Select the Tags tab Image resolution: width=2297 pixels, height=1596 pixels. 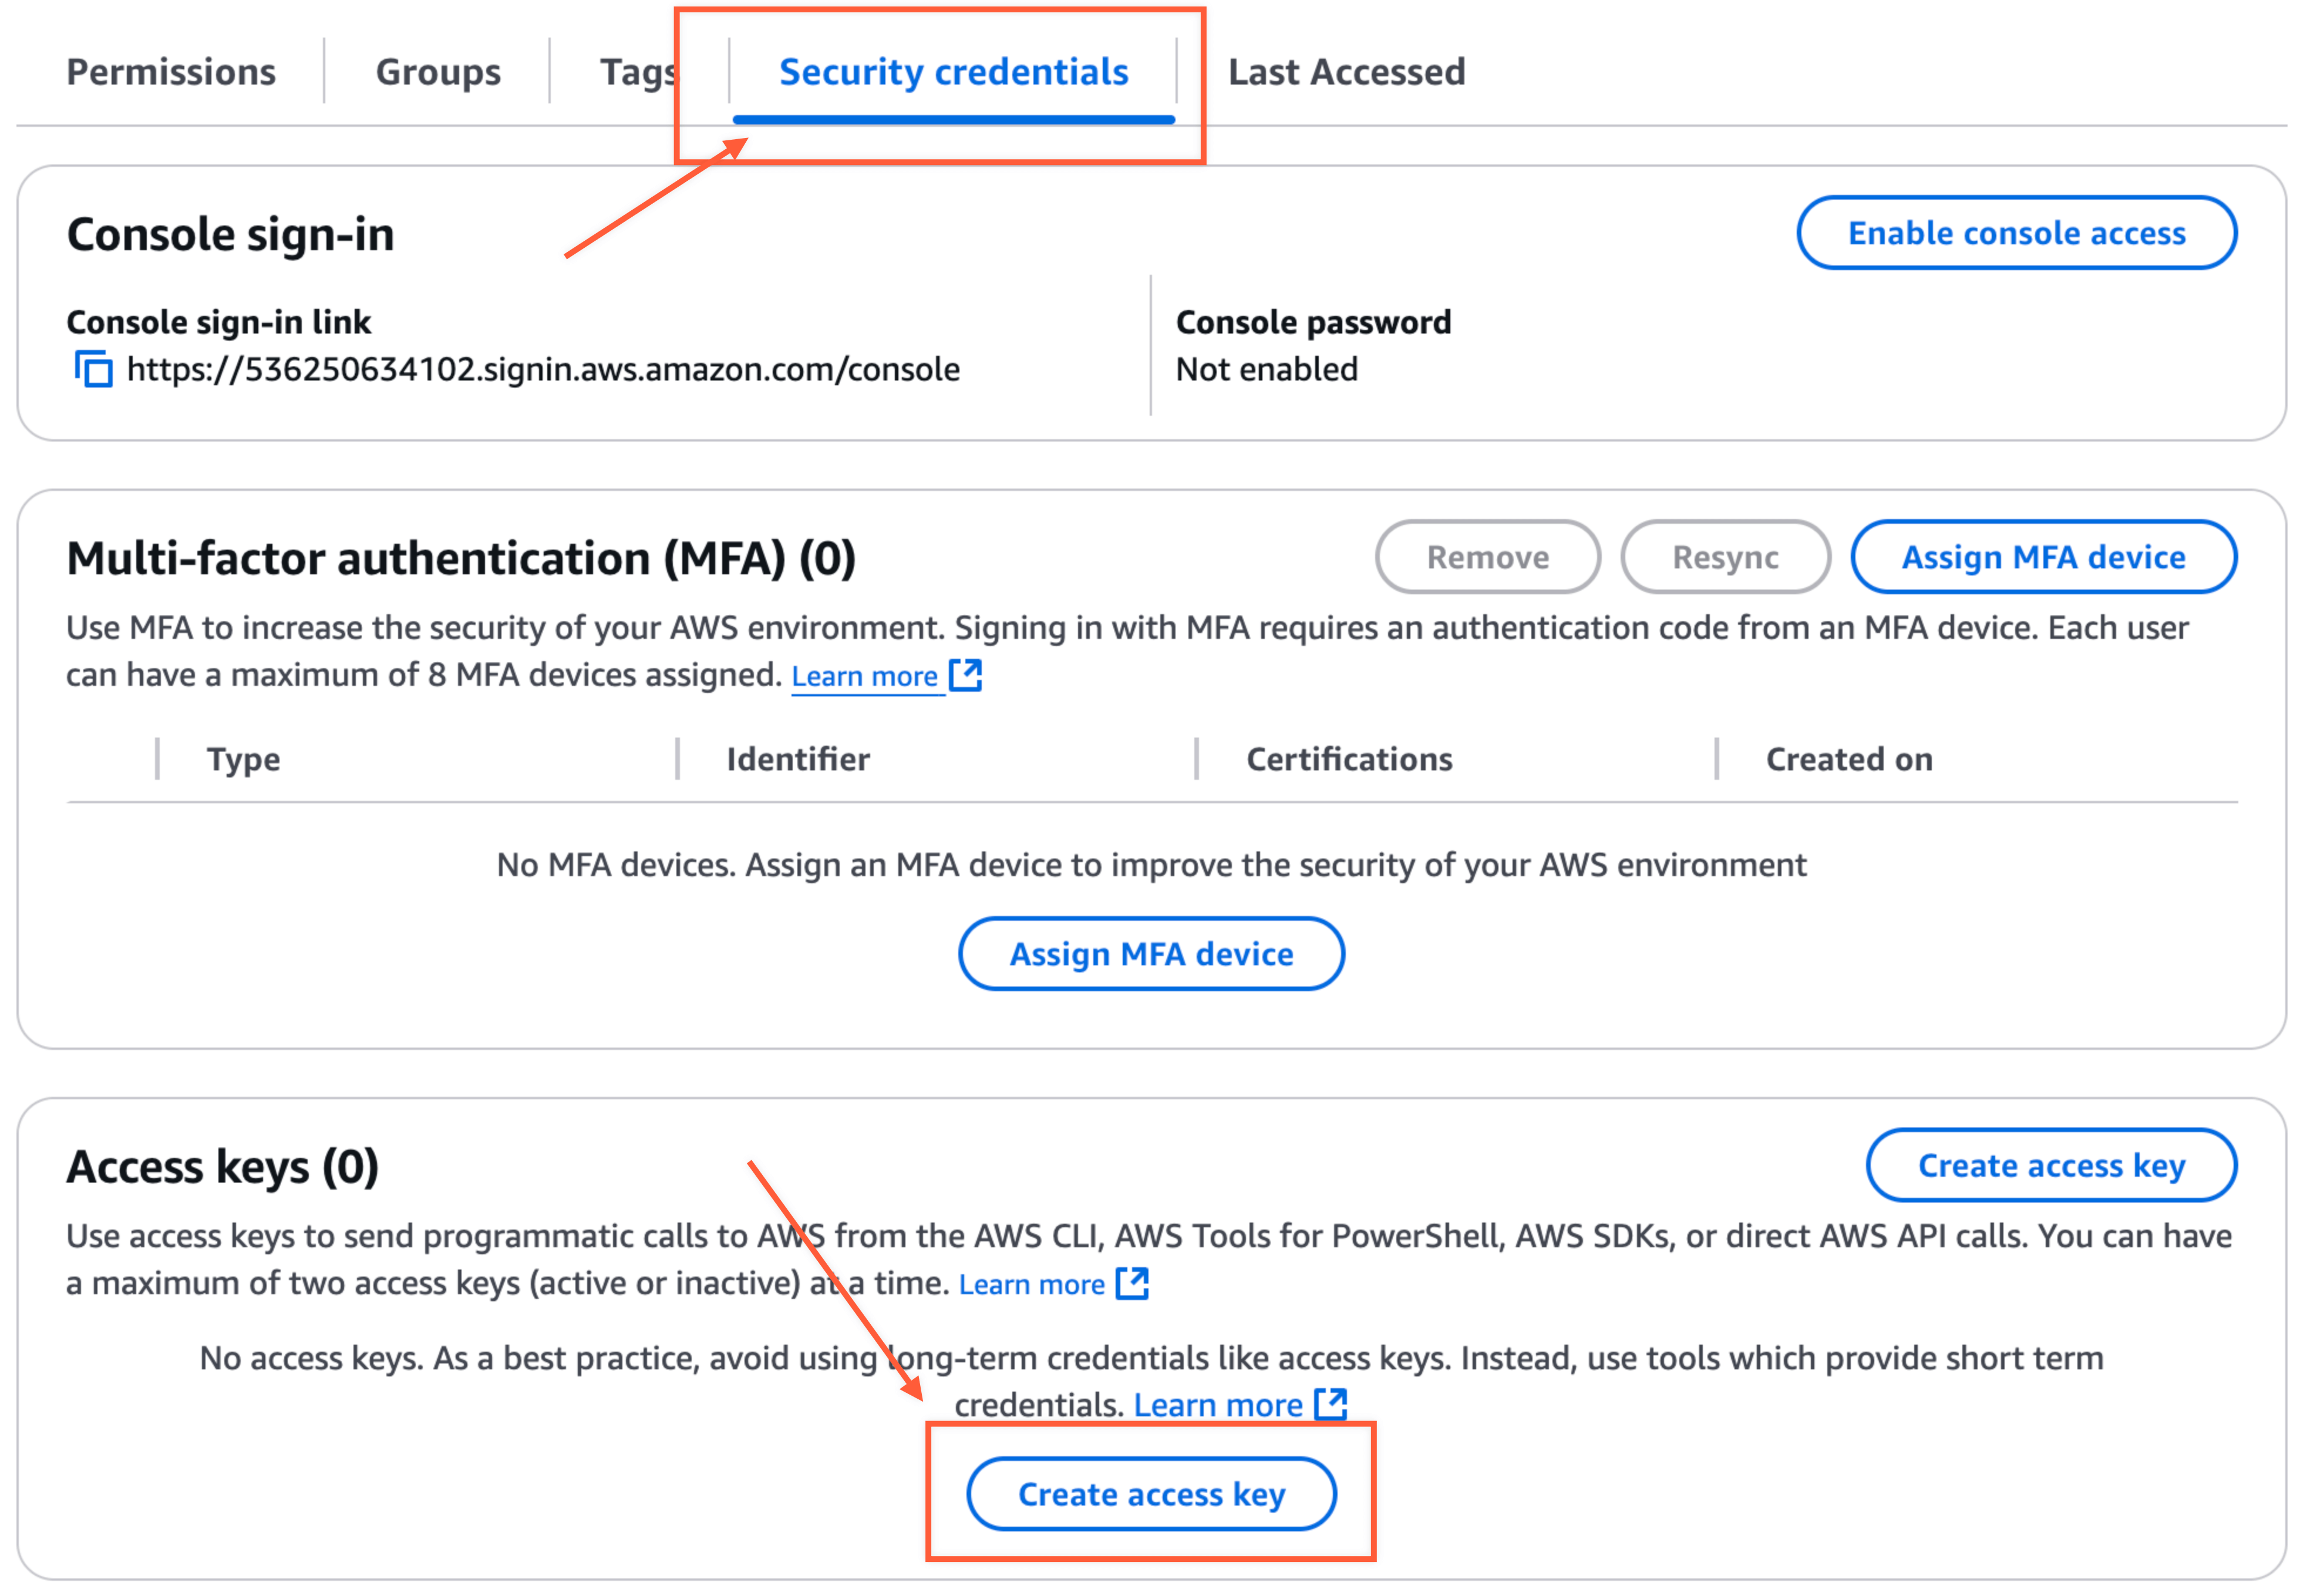(638, 72)
